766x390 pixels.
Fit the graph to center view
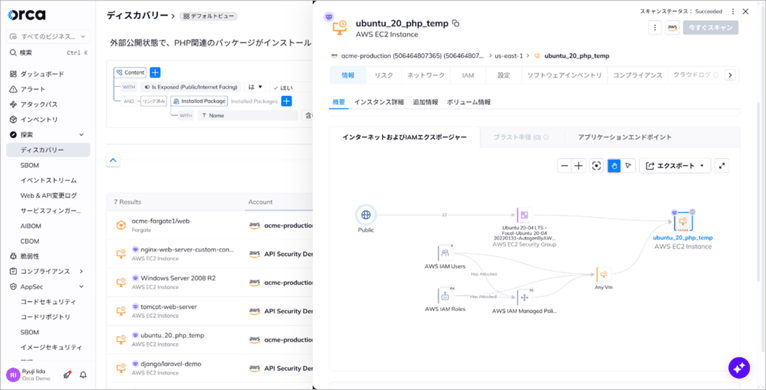click(x=596, y=166)
